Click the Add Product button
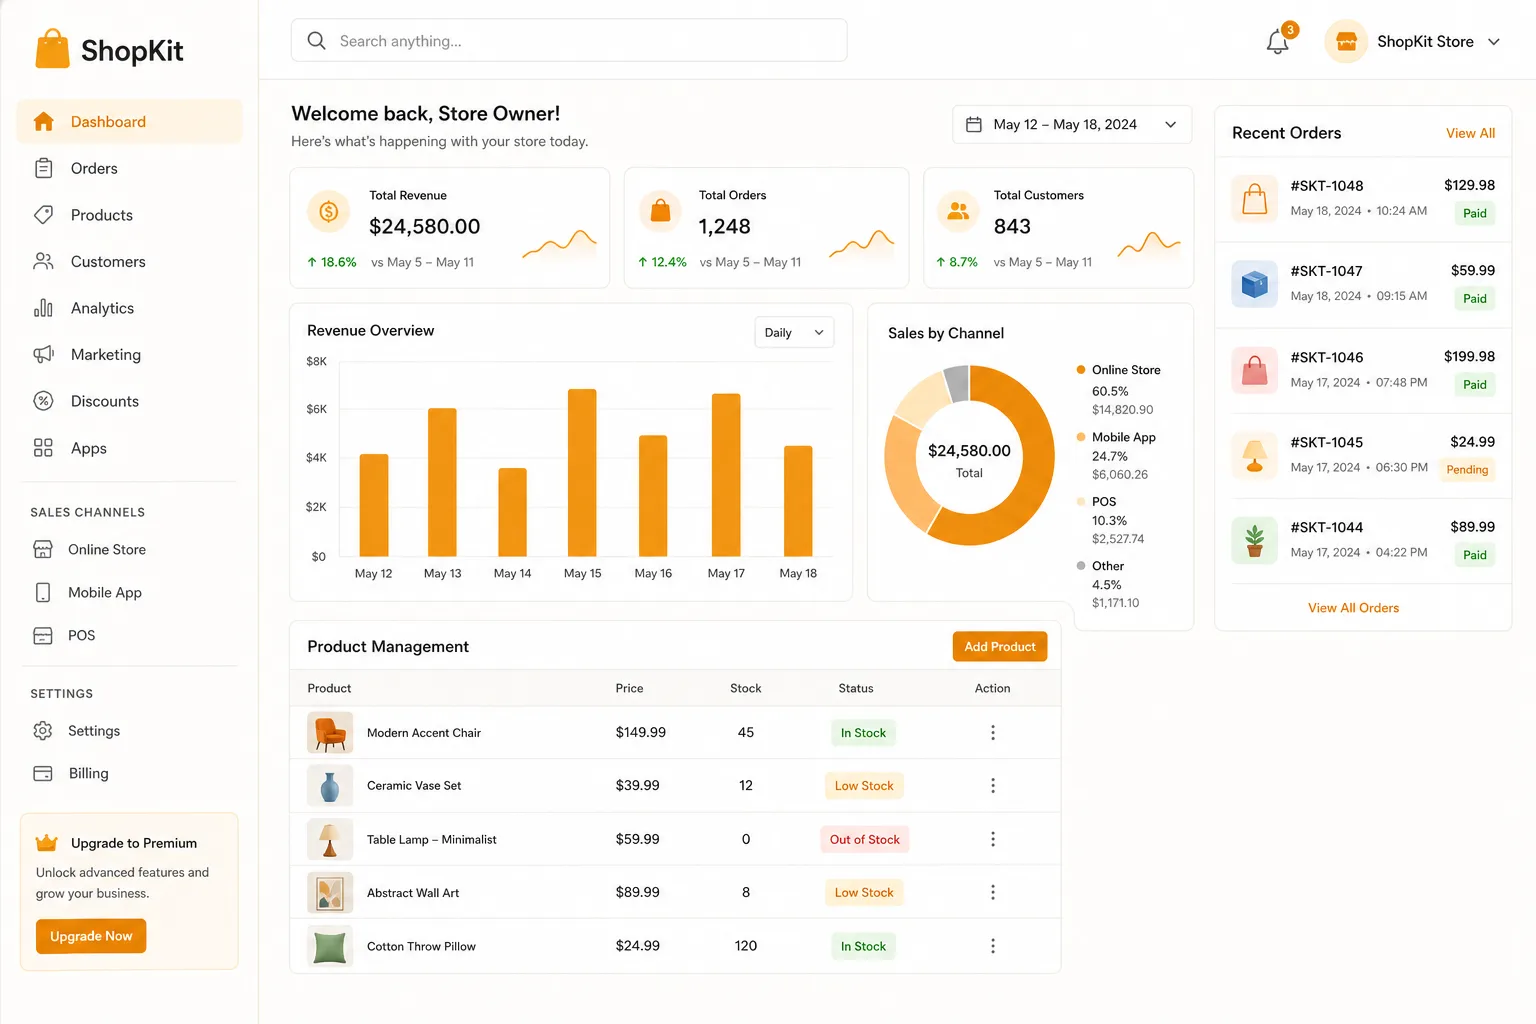1536x1024 pixels. (x=1000, y=647)
